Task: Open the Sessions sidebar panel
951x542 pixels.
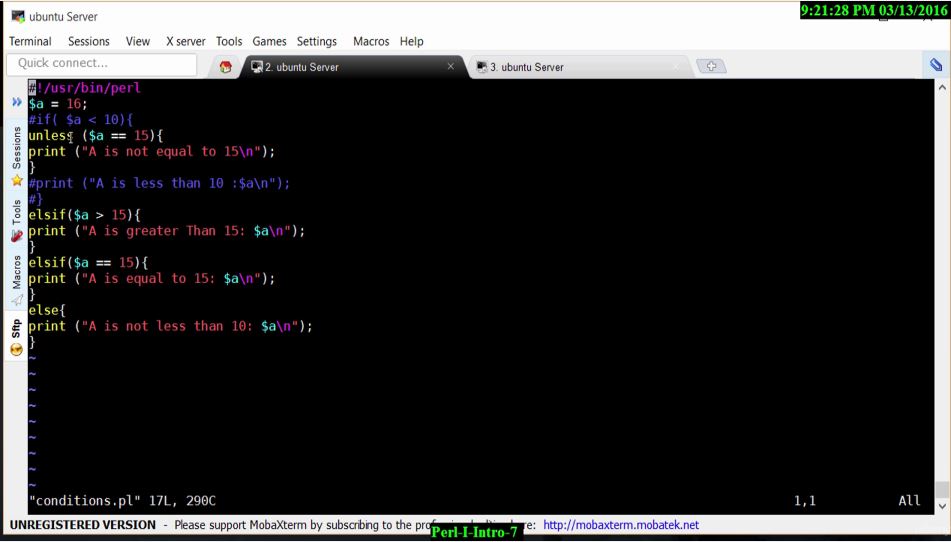Action: click(16, 147)
